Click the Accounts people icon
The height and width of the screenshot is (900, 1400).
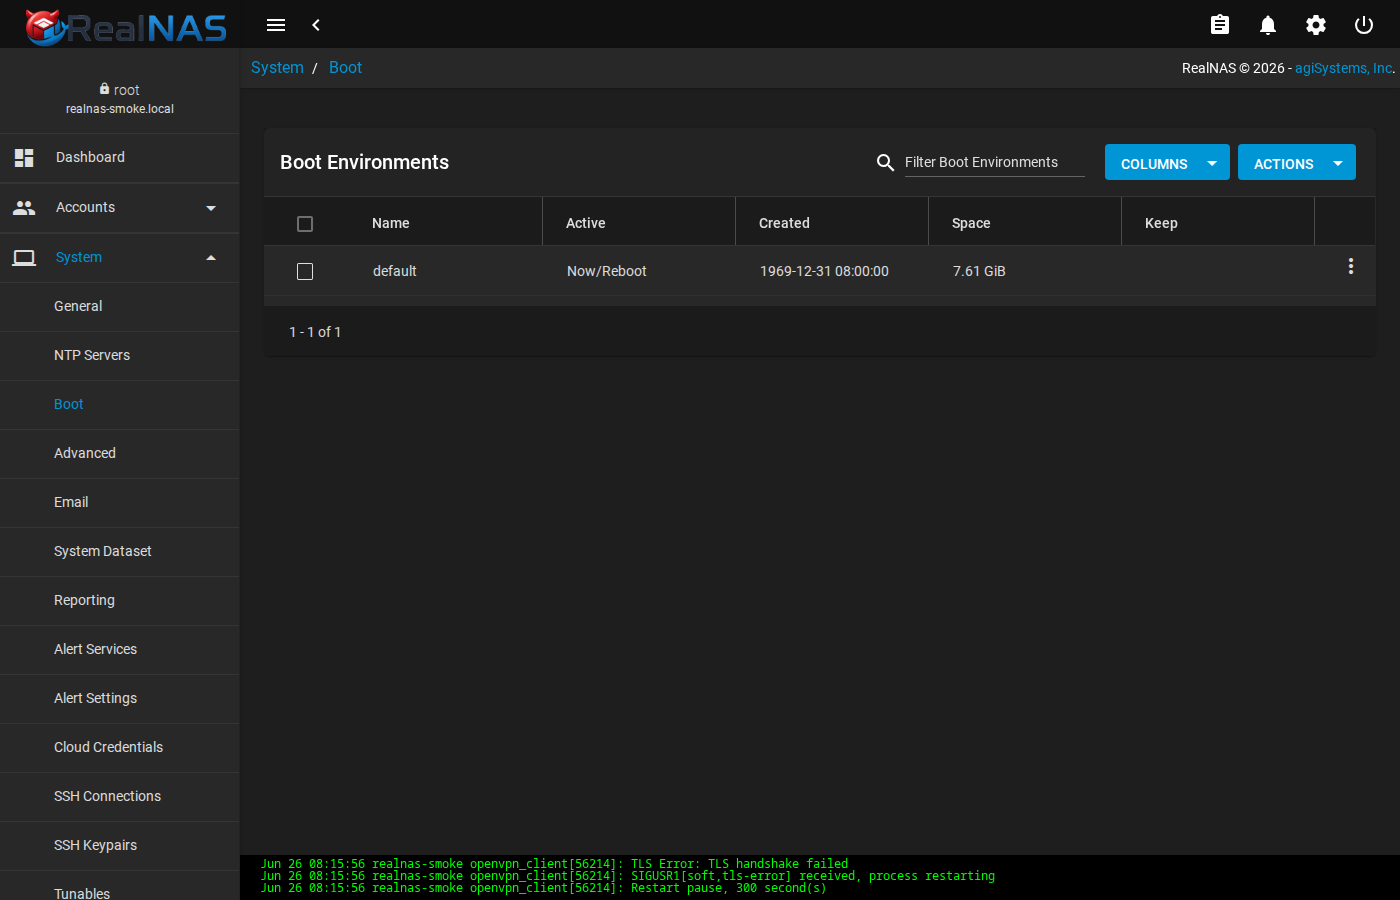pos(24,207)
